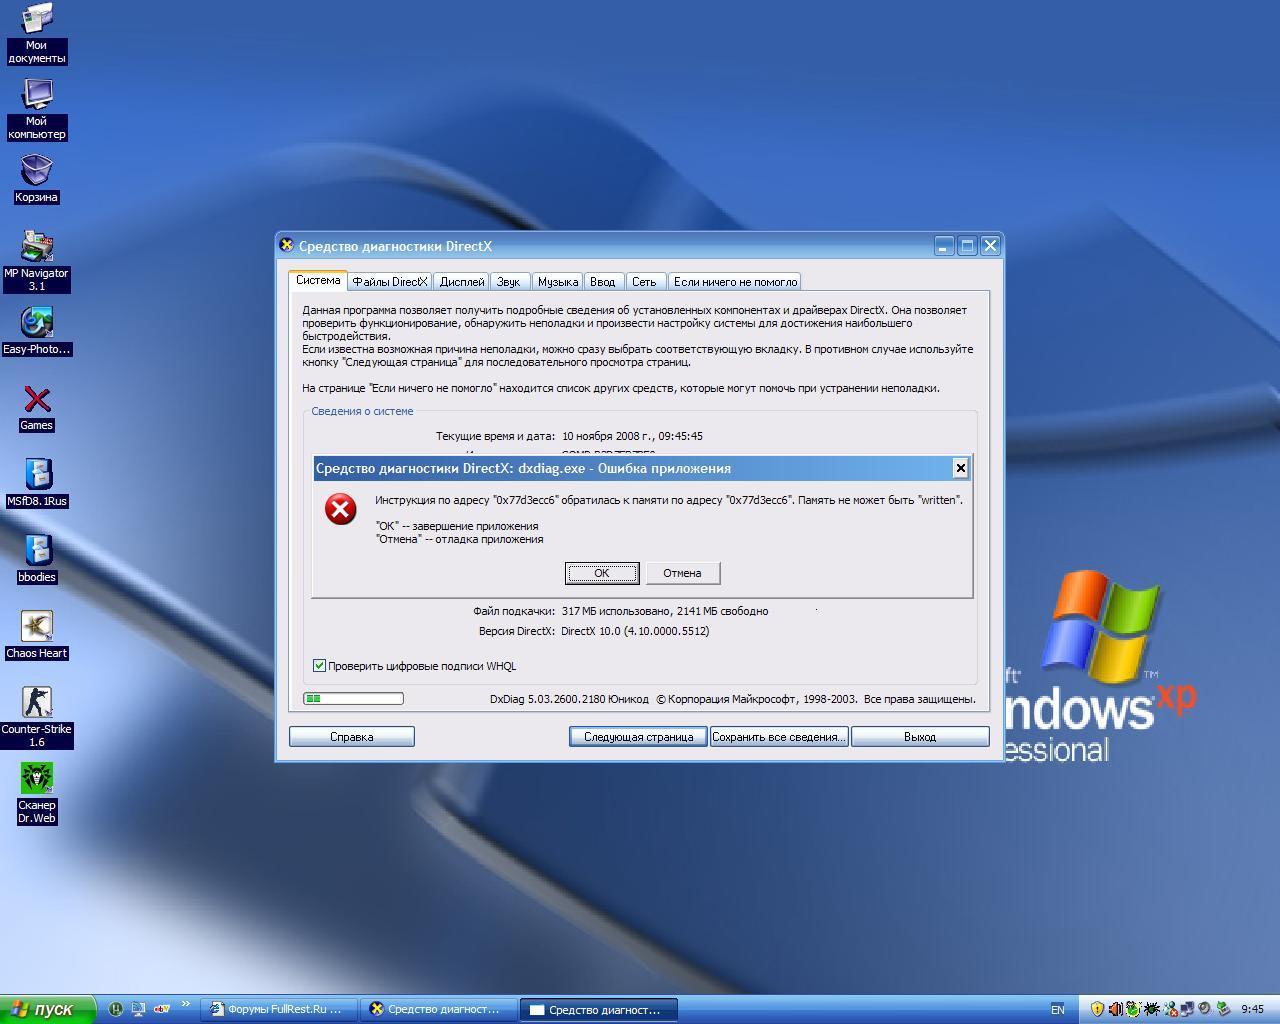Switch to the Форумы FullRest.Ru taskbar window
The image size is (1280, 1024).
click(x=280, y=1010)
